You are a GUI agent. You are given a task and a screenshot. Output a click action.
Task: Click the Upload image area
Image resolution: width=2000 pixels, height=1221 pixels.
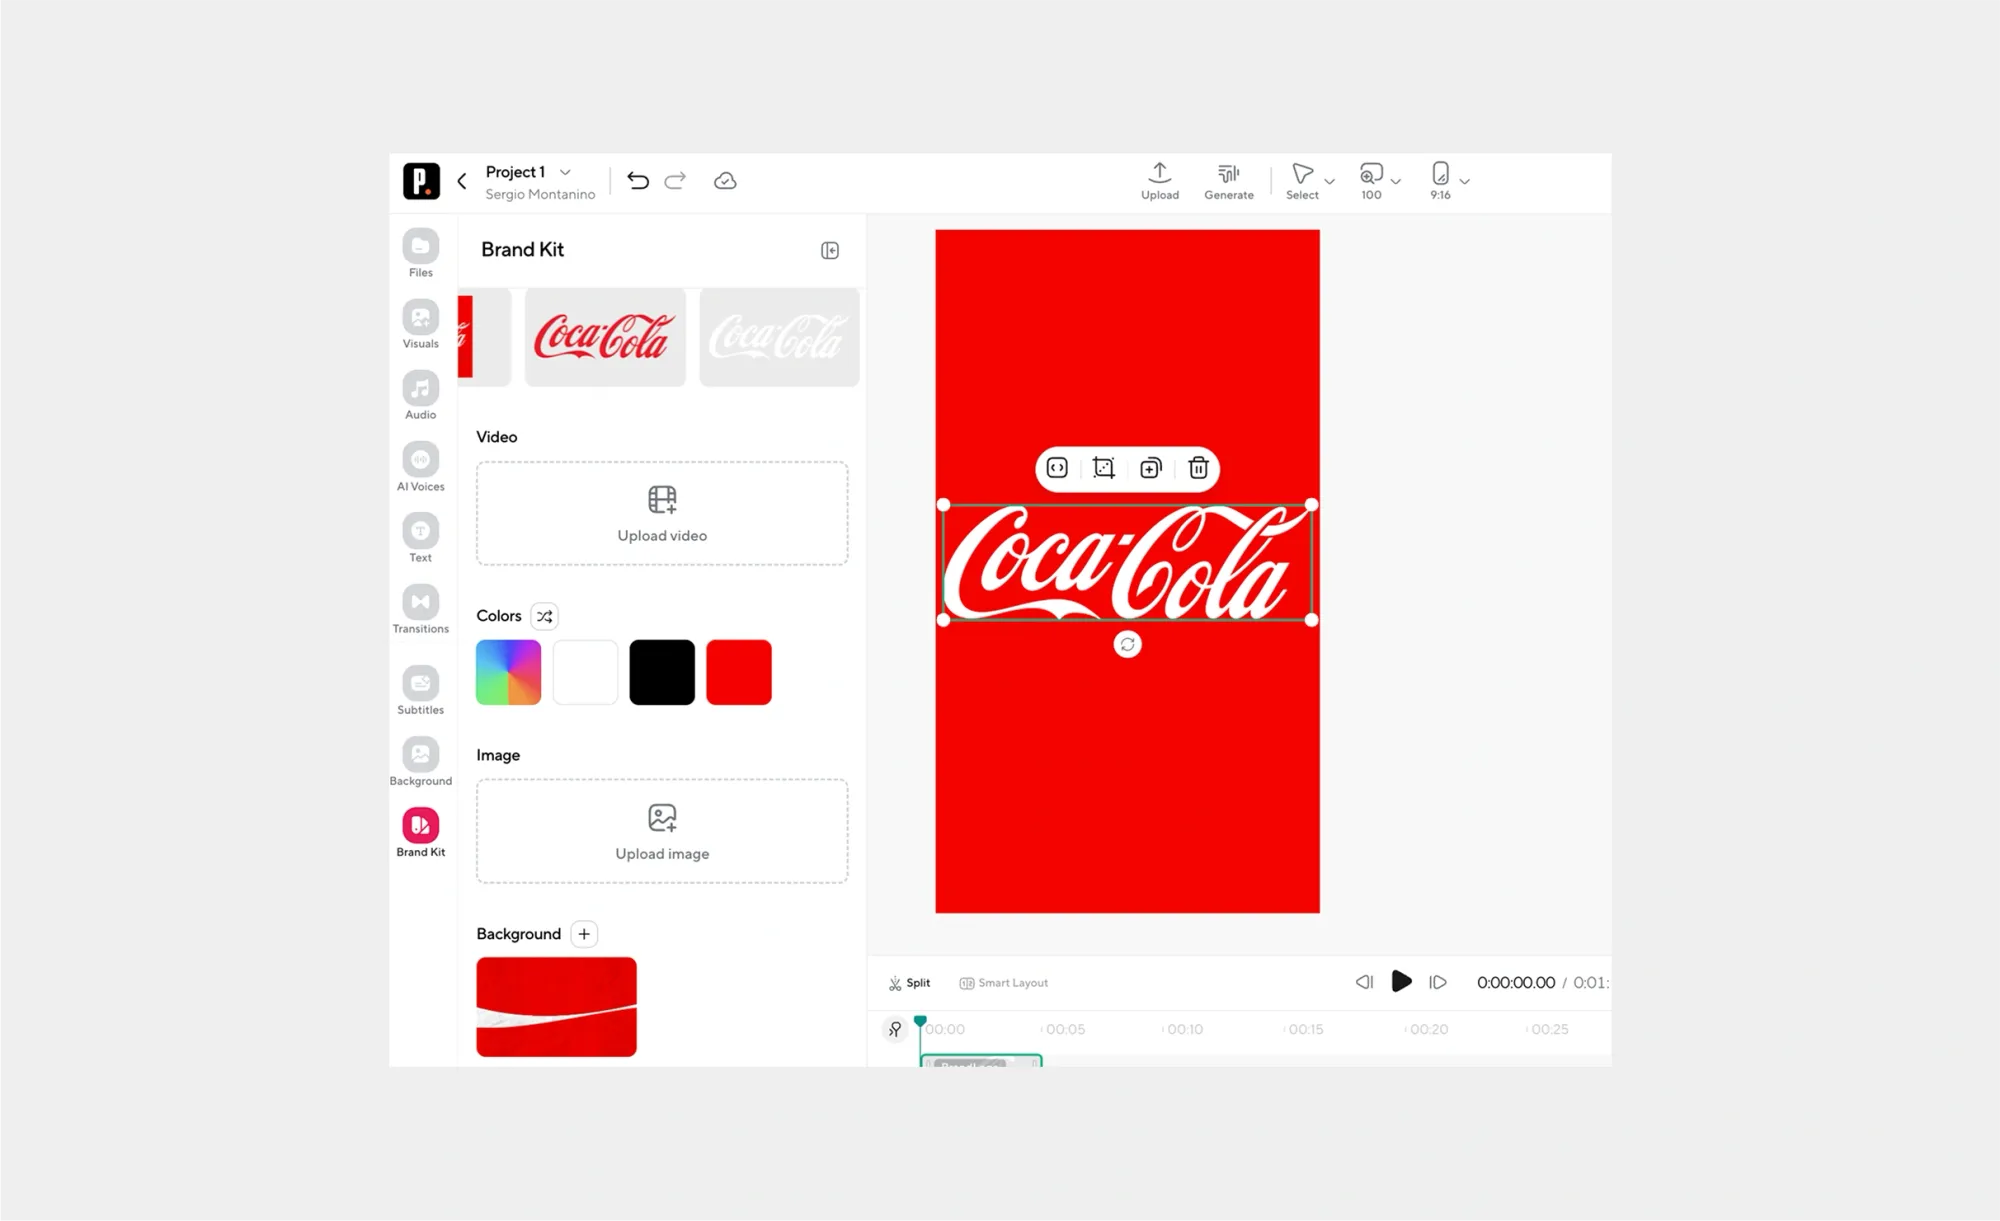click(x=662, y=832)
